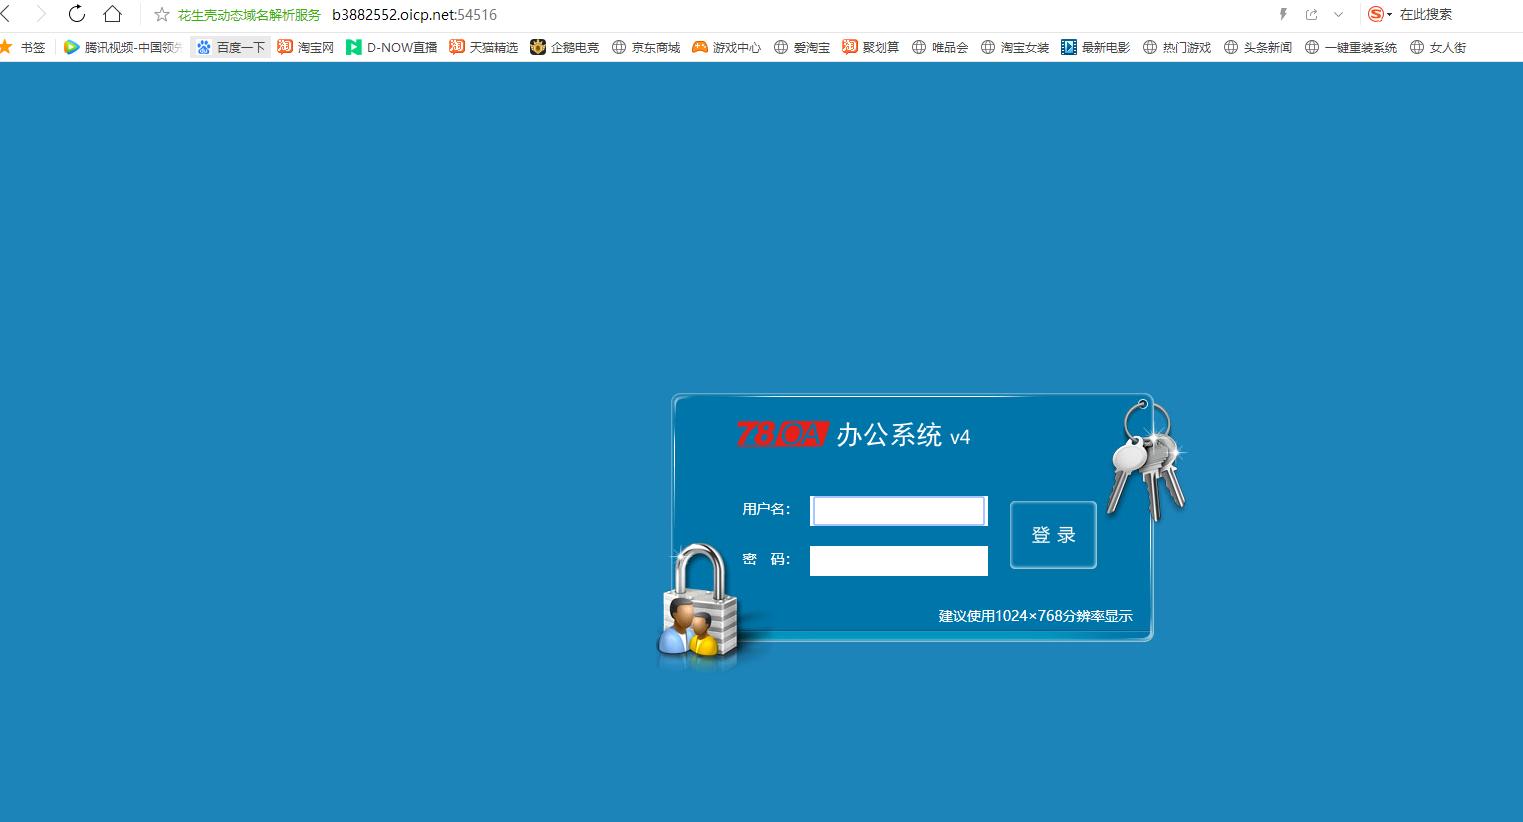
Task: Click the 登 录 login button
Action: [1052, 535]
